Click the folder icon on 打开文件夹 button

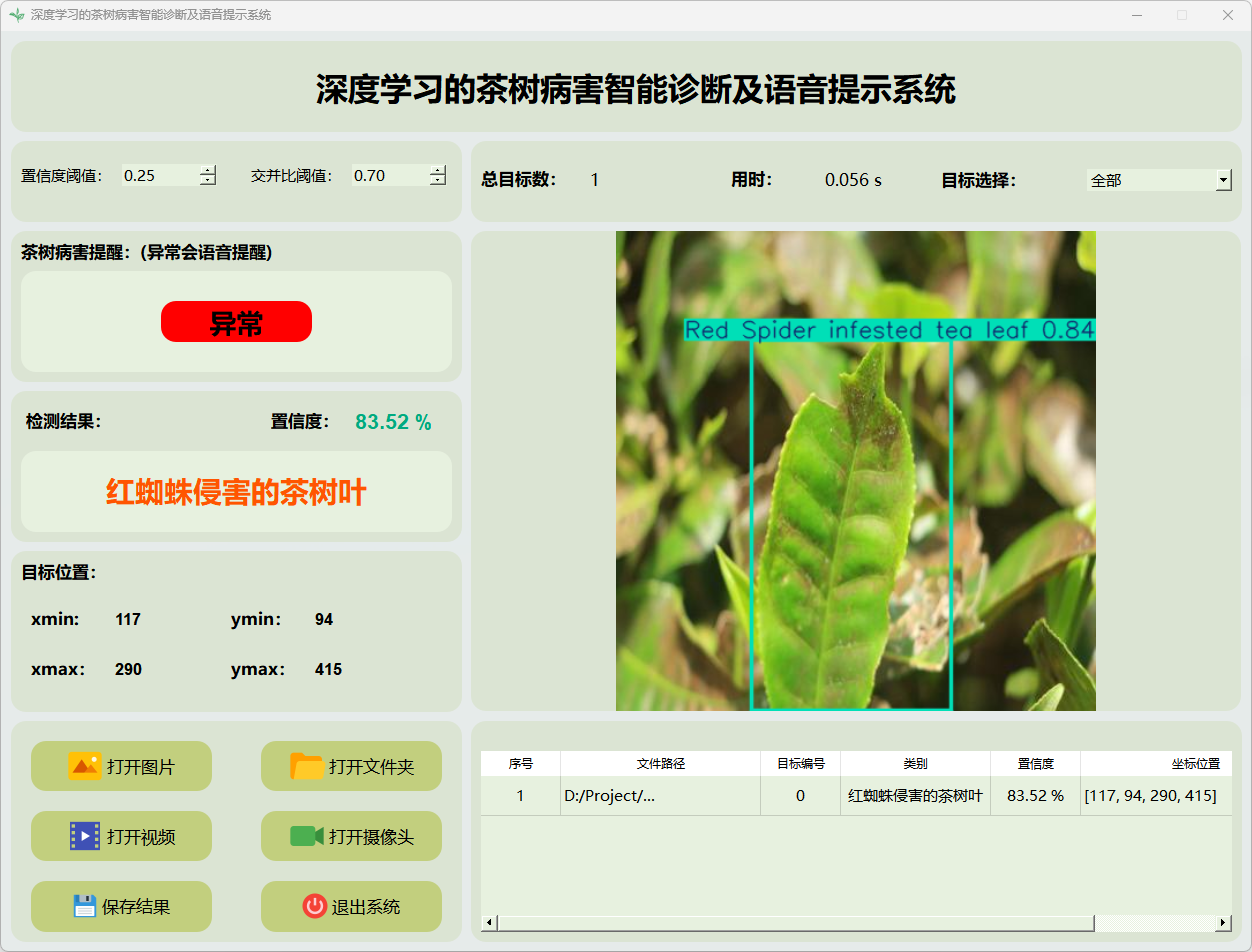pyautogui.click(x=306, y=766)
